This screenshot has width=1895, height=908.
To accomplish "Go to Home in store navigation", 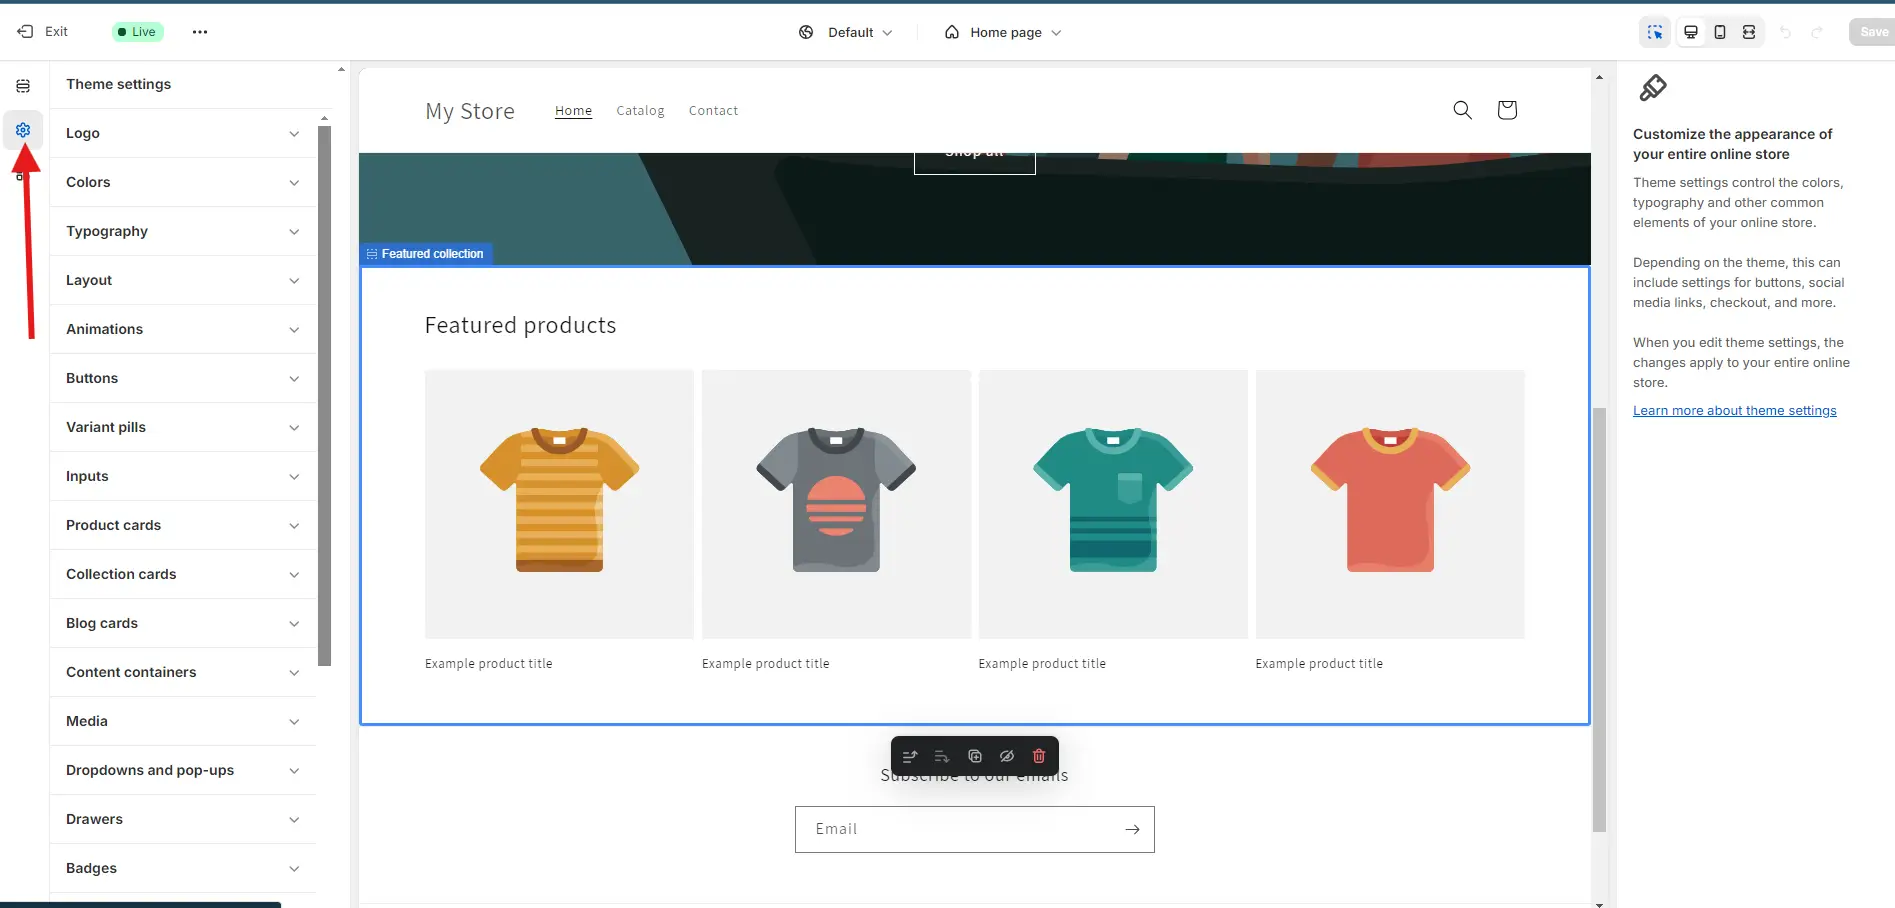I will 573,111.
